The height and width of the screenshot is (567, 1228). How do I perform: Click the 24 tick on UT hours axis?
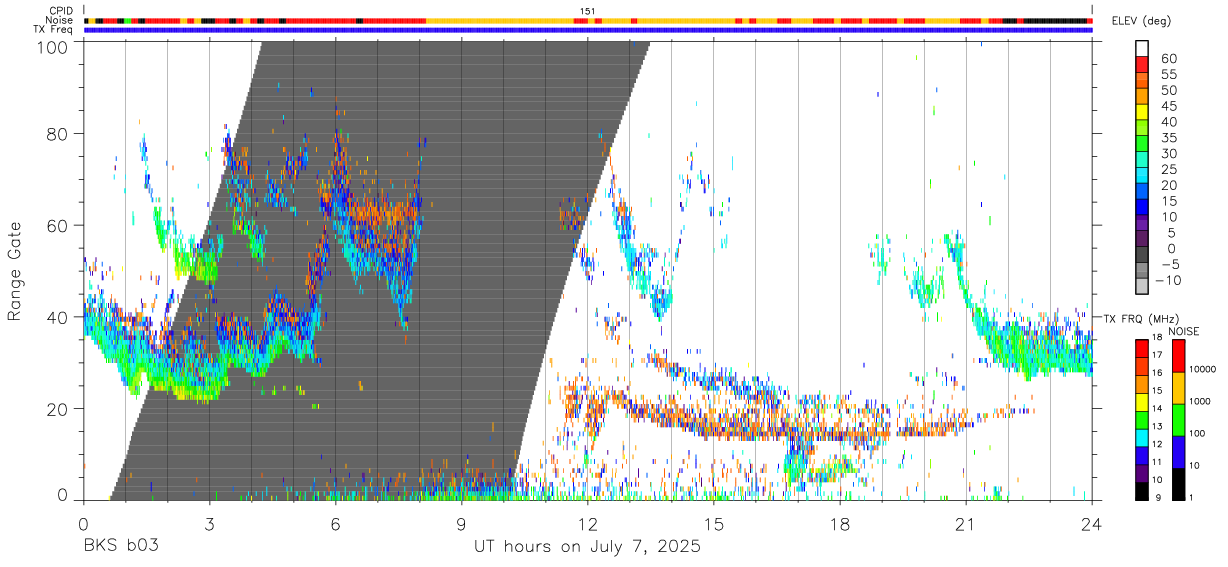click(1092, 523)
